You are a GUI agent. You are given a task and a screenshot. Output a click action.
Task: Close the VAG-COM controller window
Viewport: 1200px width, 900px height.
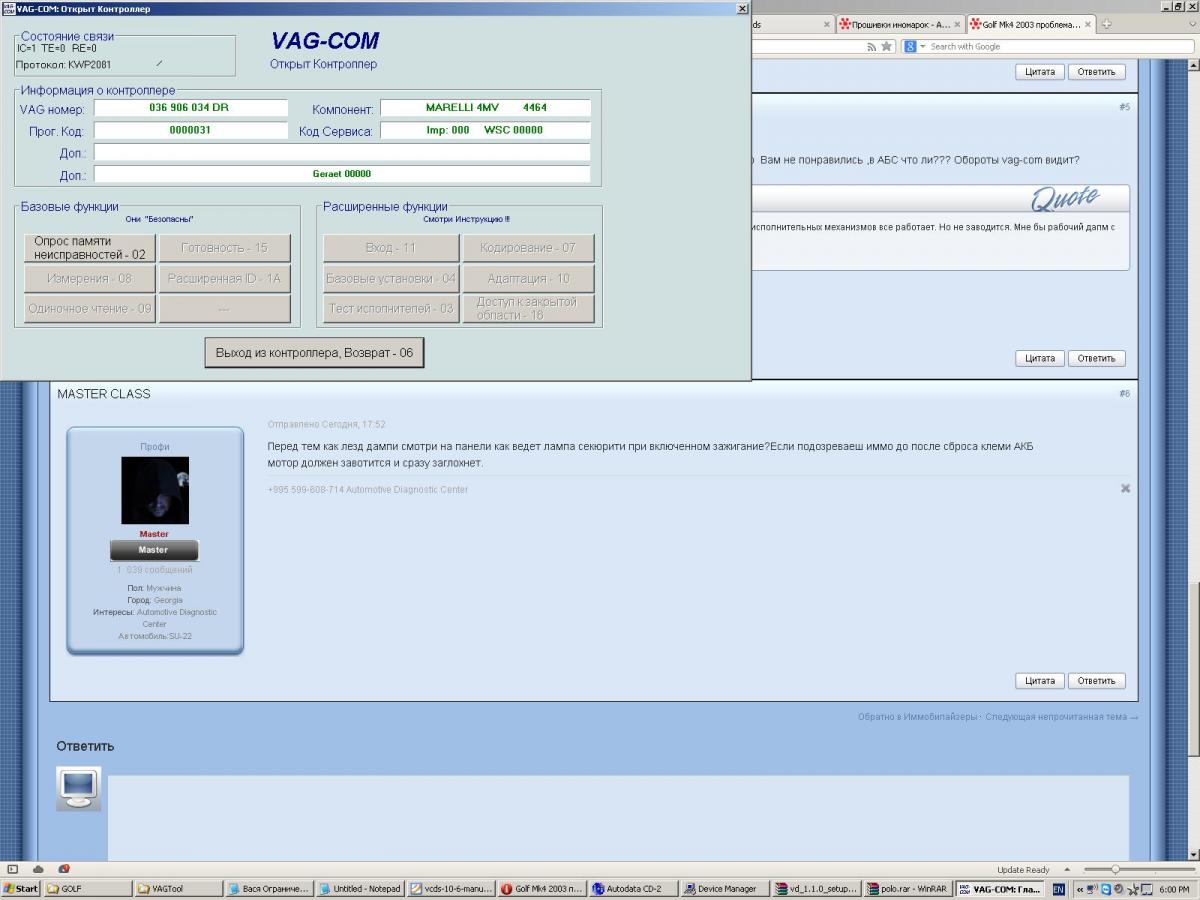pyautogui.click(x=742, y=8)
